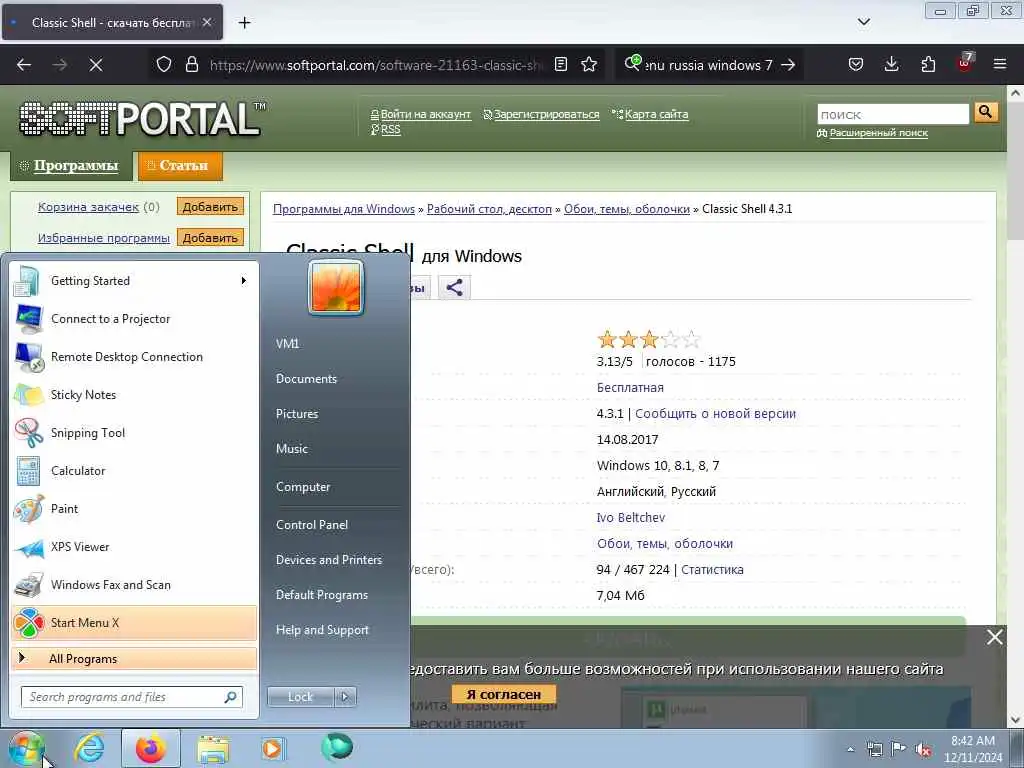Viewport: 1024px width, 768px height.
Task: Launch Sticky Notes
Action: click(134, 394)
